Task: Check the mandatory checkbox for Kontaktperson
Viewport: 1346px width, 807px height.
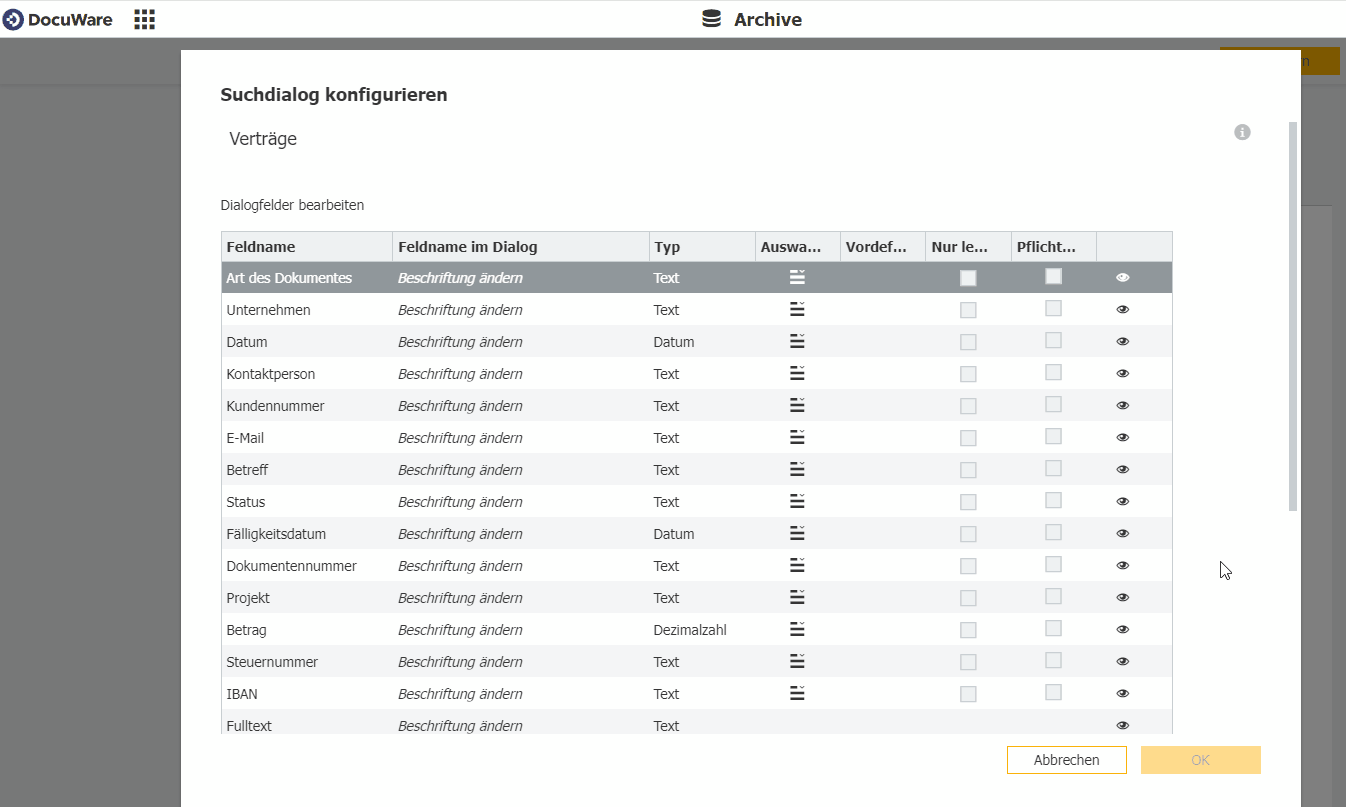Action: 1053,373
